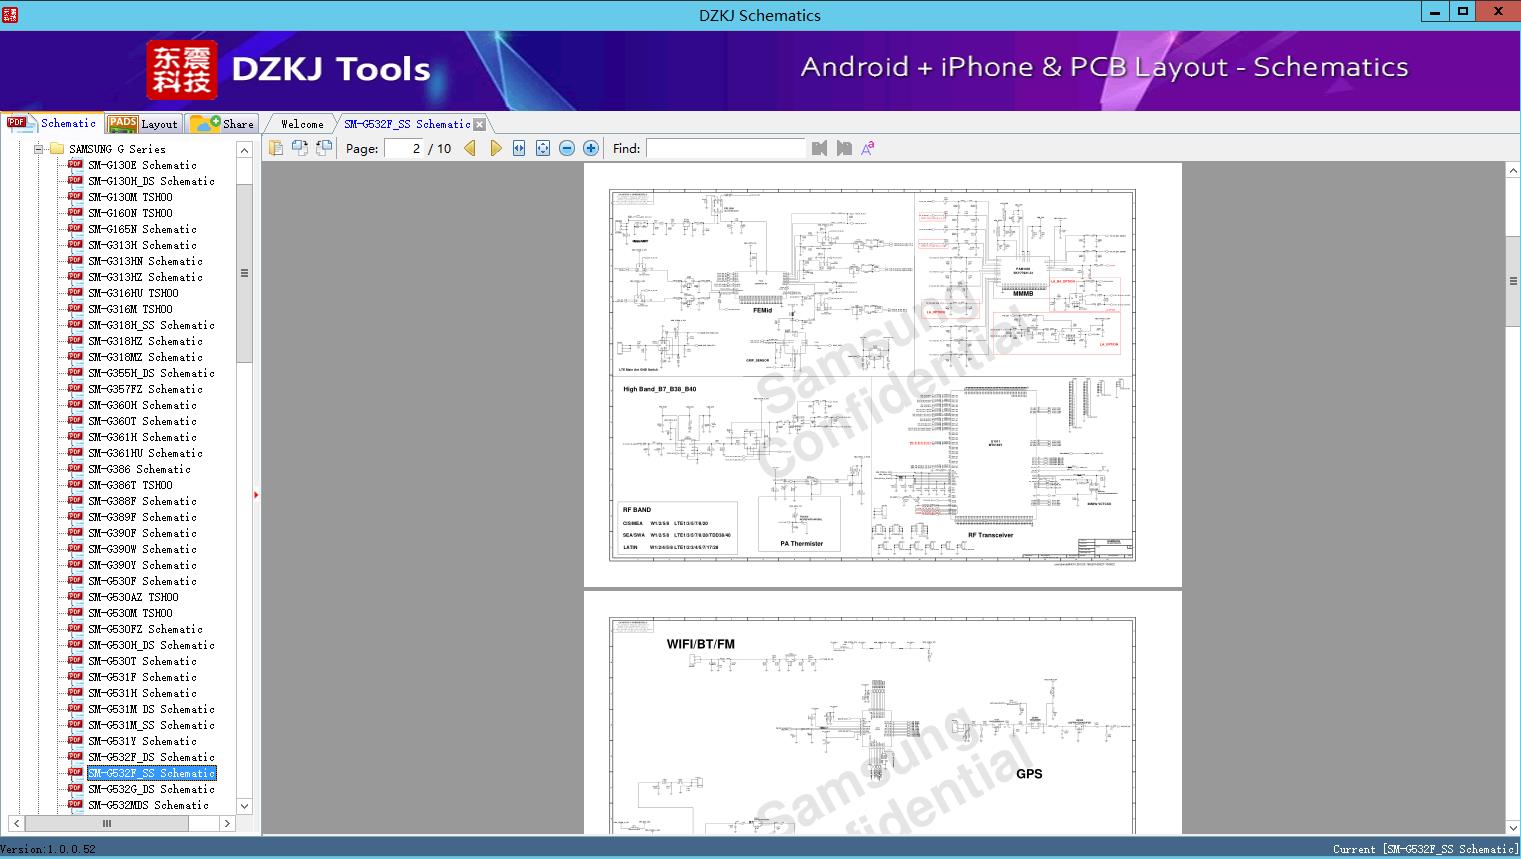
Task: Open SM-G130M TSHOO in the tree
Action: click(x=130, y=197)
